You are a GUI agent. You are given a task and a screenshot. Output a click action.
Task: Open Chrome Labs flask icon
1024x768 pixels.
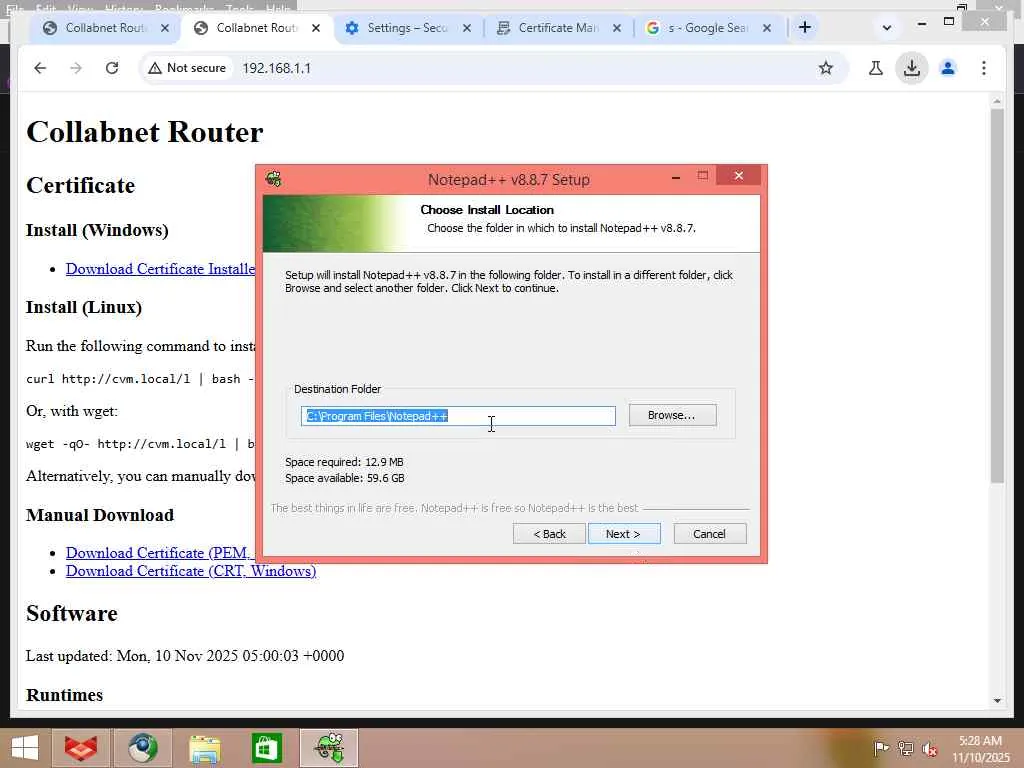[876, 68]
